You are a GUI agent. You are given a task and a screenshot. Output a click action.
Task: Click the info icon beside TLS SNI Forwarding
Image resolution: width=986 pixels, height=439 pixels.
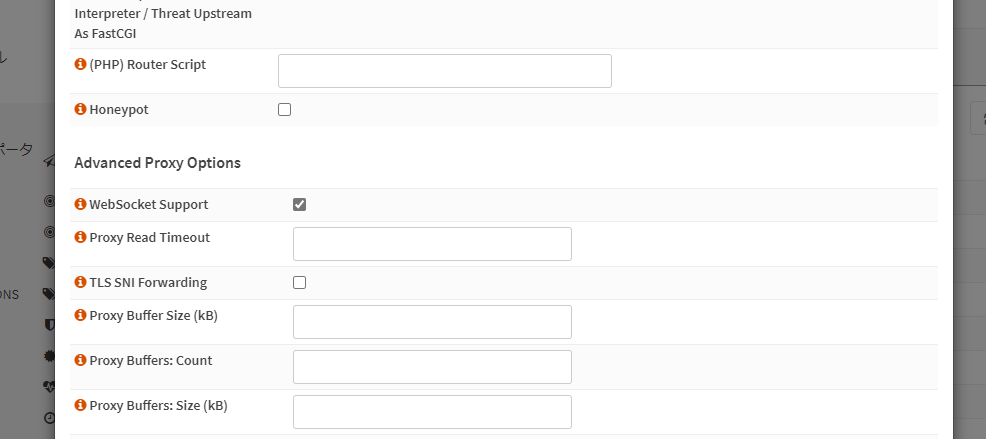point(80,282)
